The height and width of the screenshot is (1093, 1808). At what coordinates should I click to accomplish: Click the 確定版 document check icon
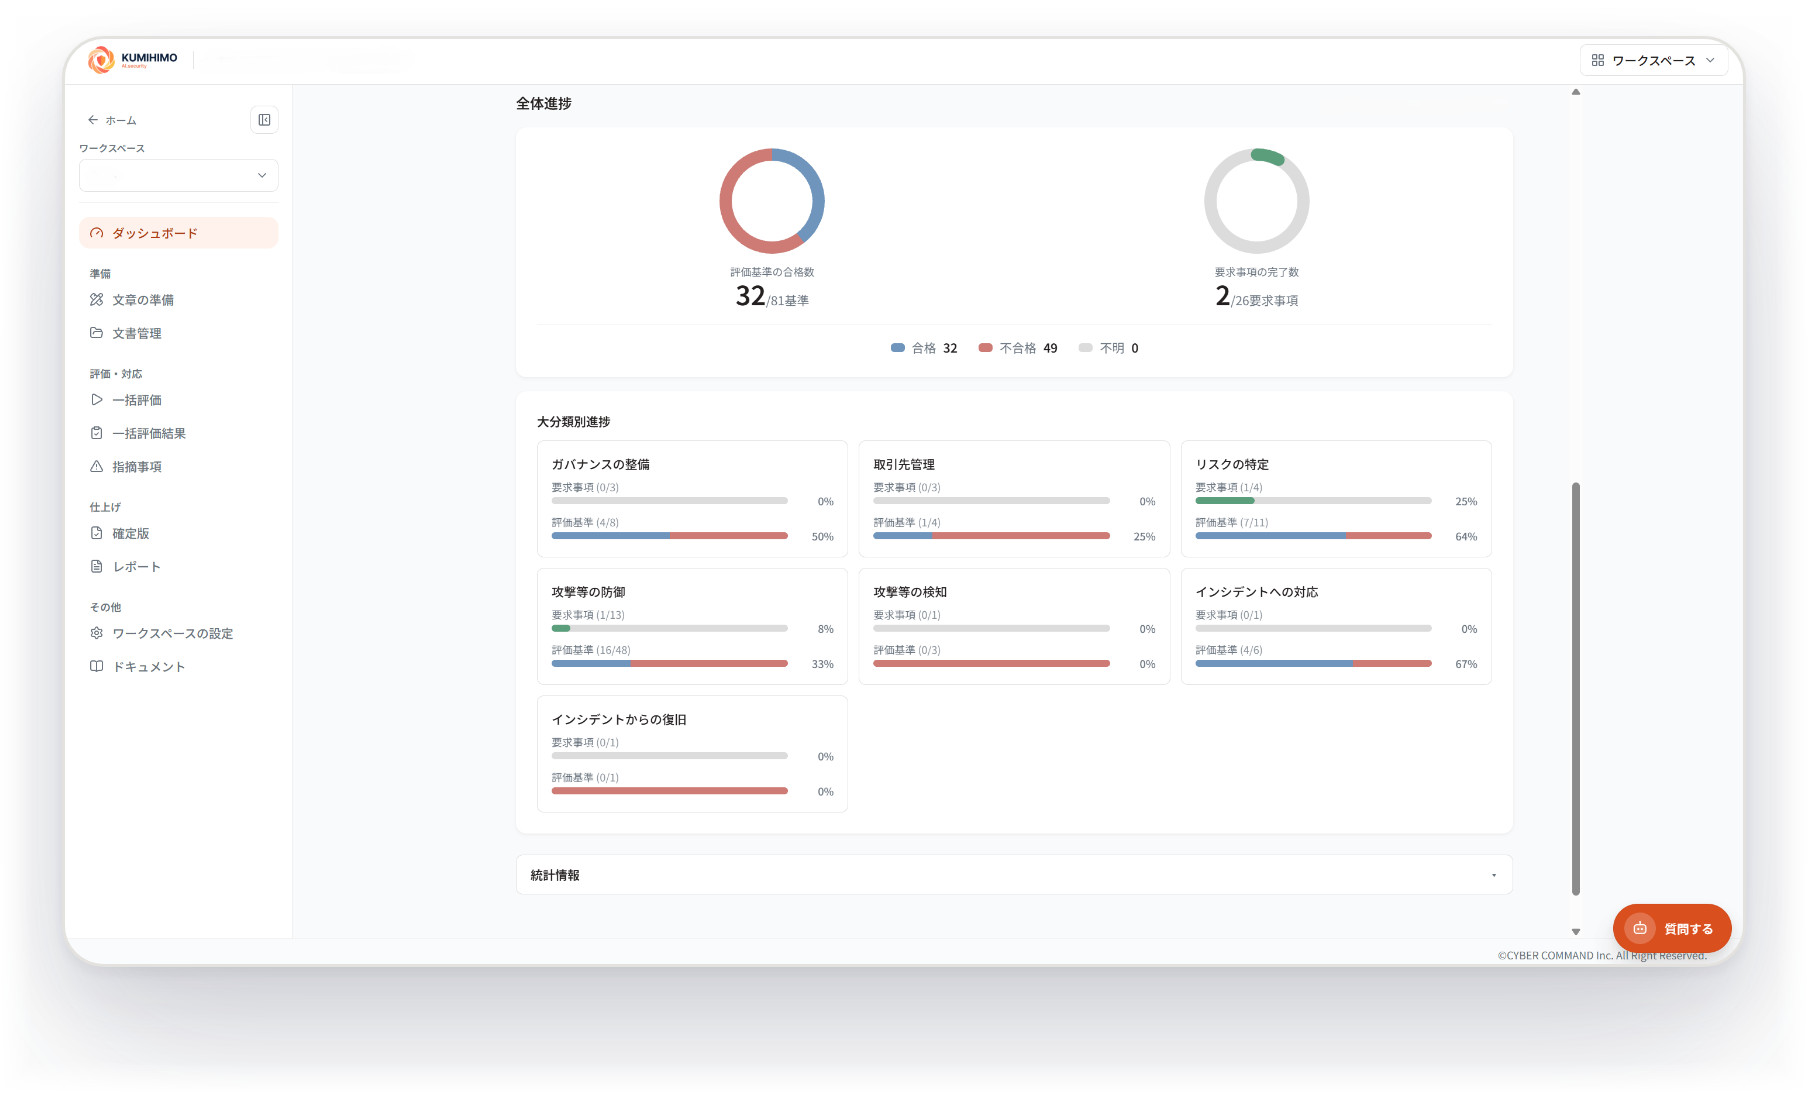tap(97, 533)
